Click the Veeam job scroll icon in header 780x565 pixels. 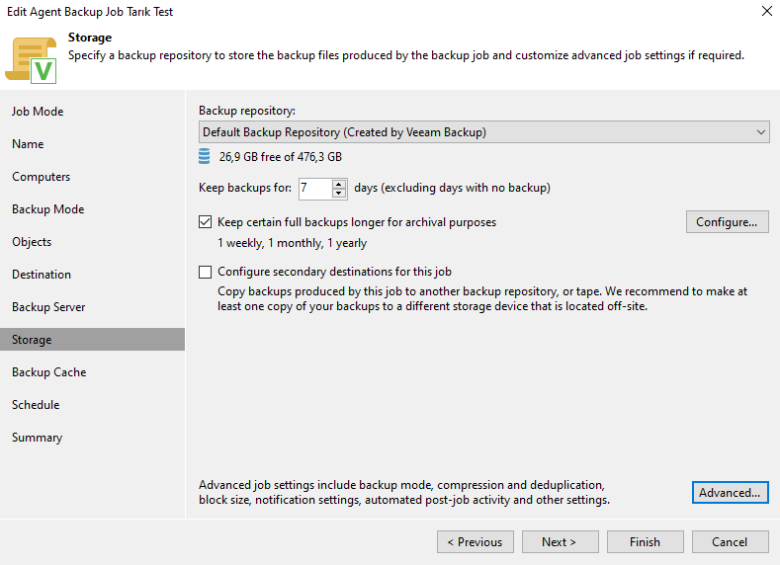coord(31,60)
